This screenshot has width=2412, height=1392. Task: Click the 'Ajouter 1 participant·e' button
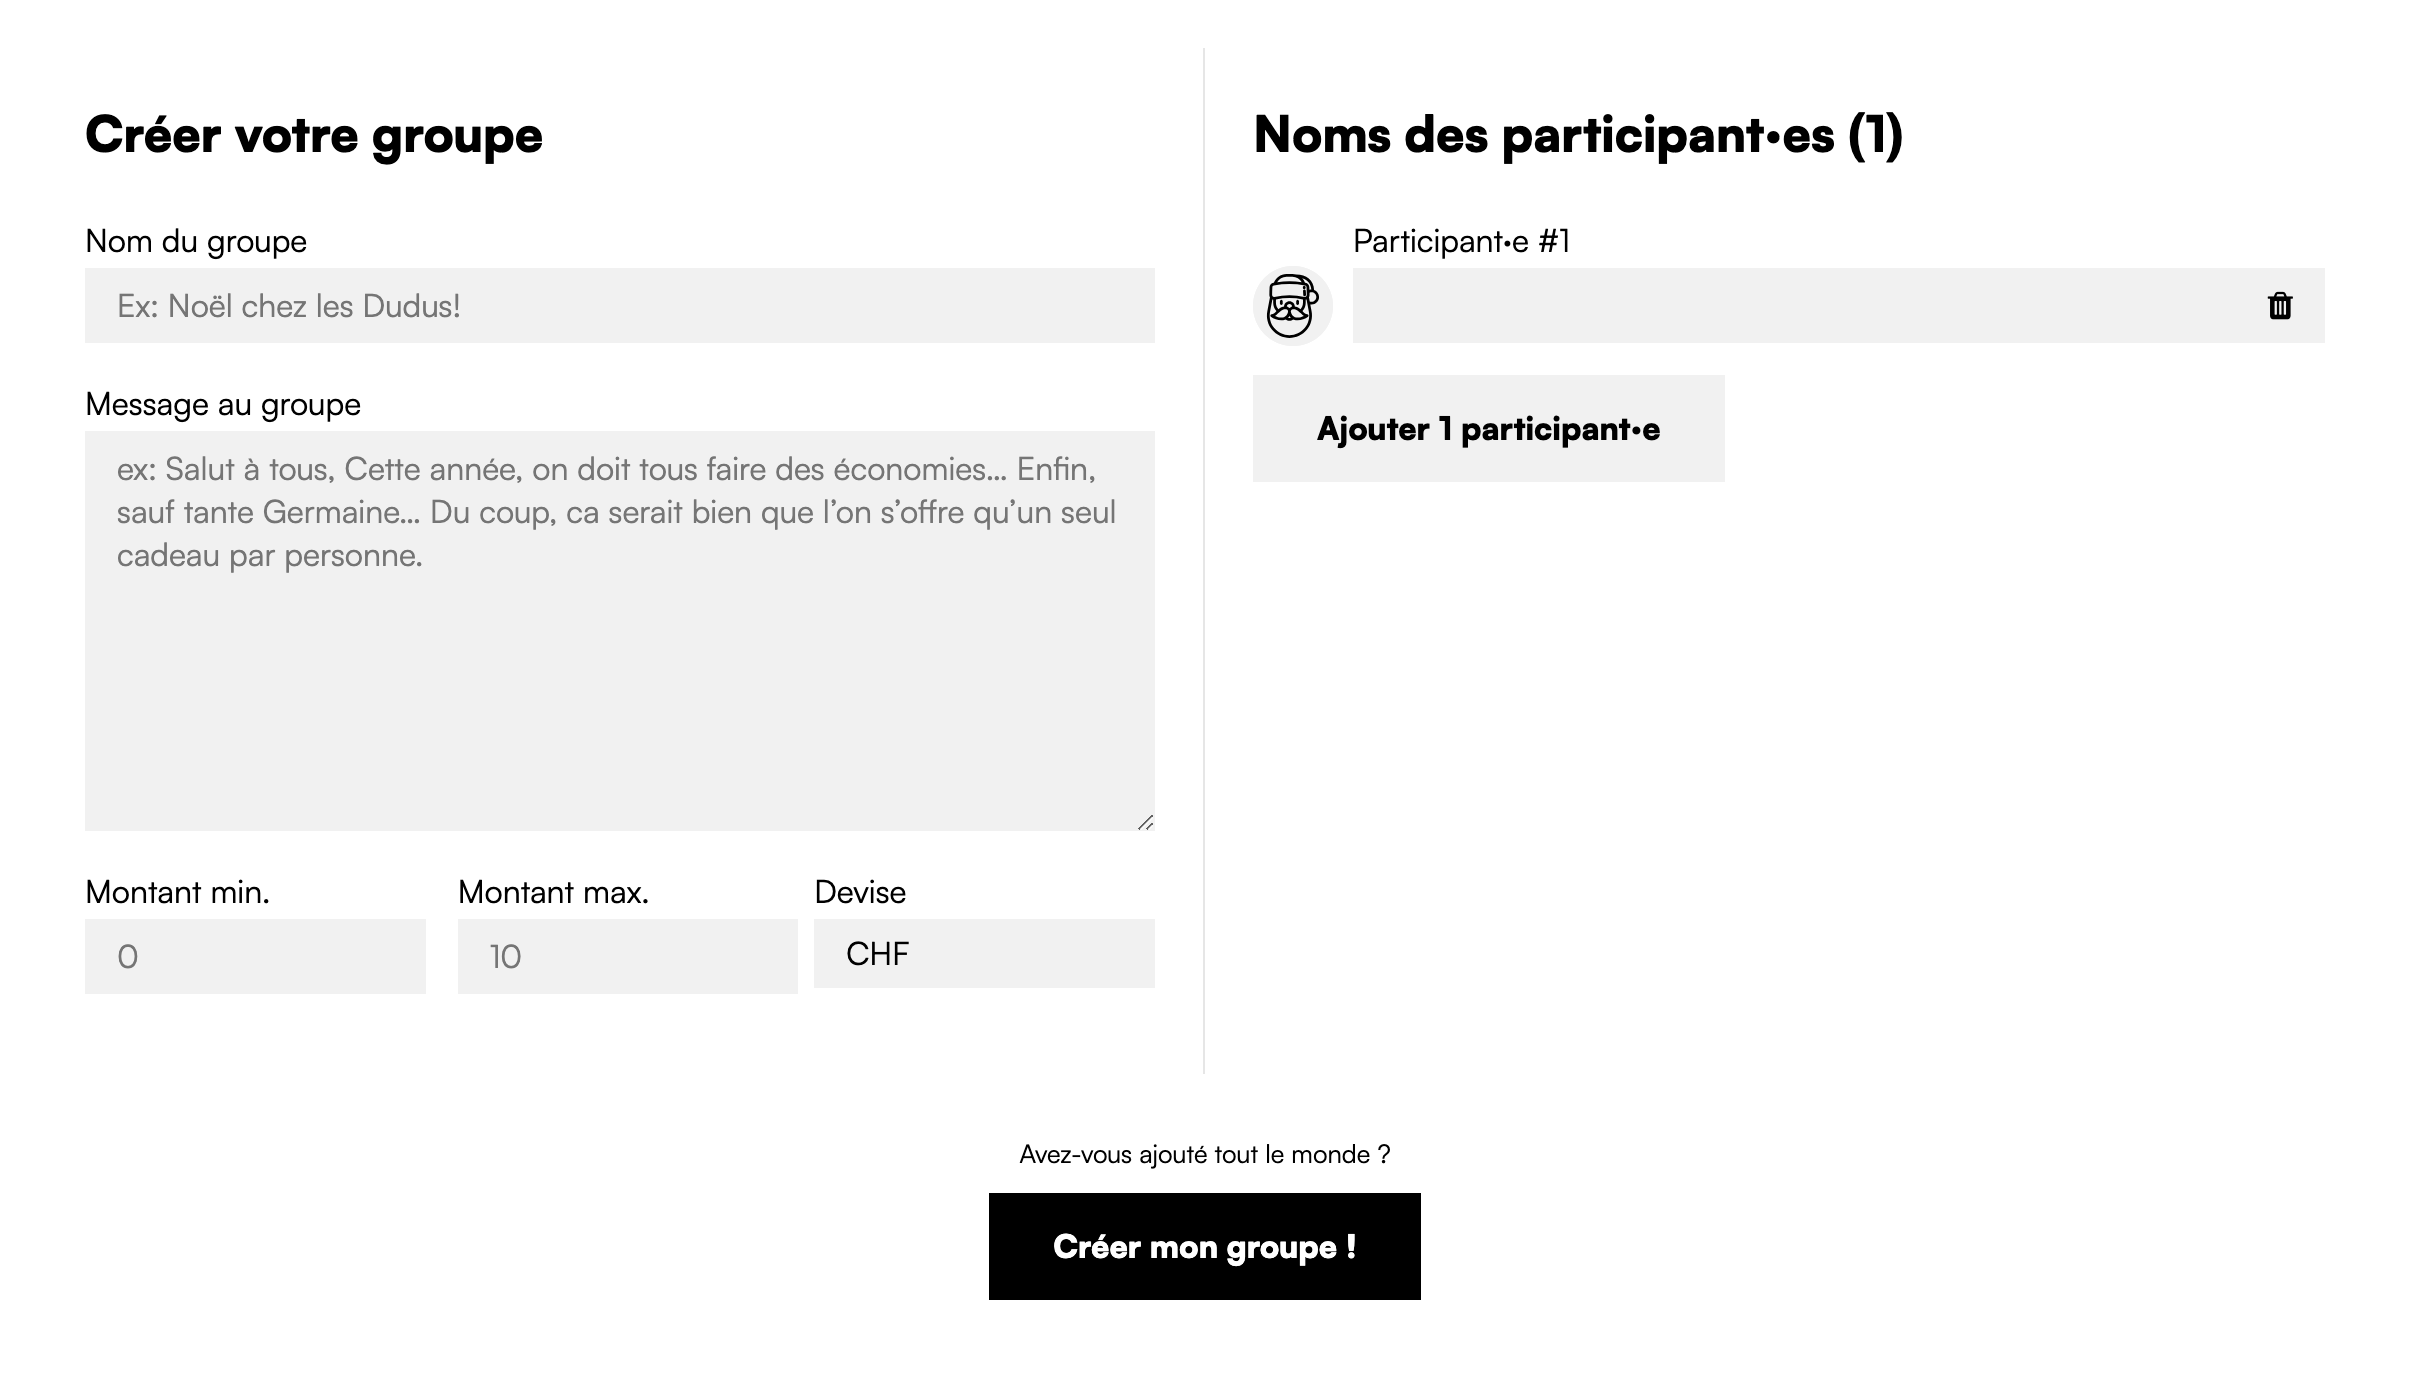pyautogui.click(x=1488, y=429)
